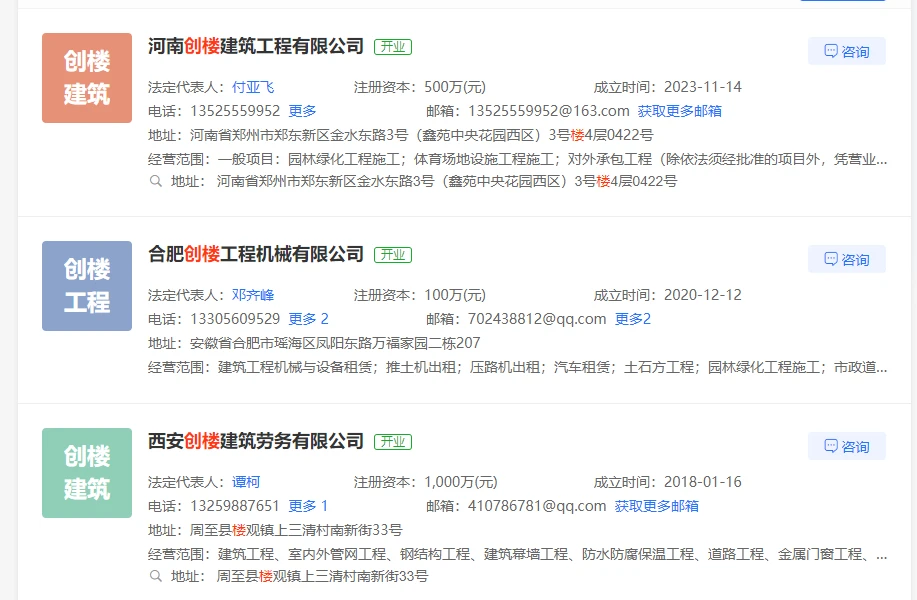Click 咨询 button for 河南创楼建筑工程
Viewport: 917px width, 600px height.
tap(846, 51)
